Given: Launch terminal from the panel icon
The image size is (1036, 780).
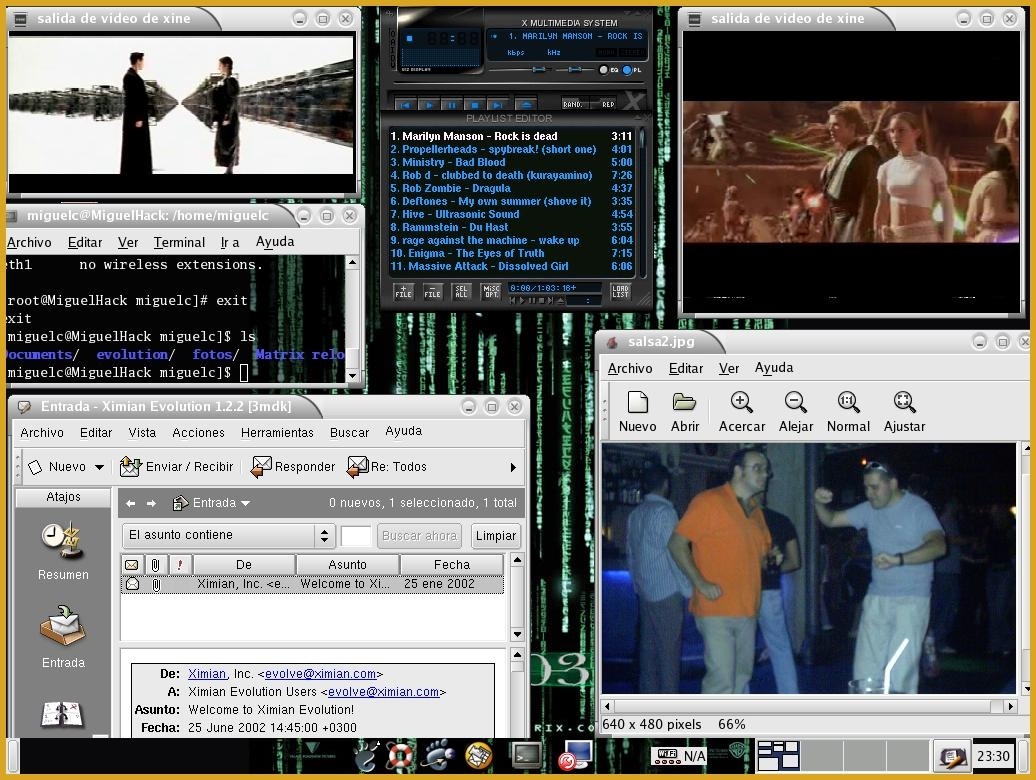Looking at the screenshot, I should 527,756.
